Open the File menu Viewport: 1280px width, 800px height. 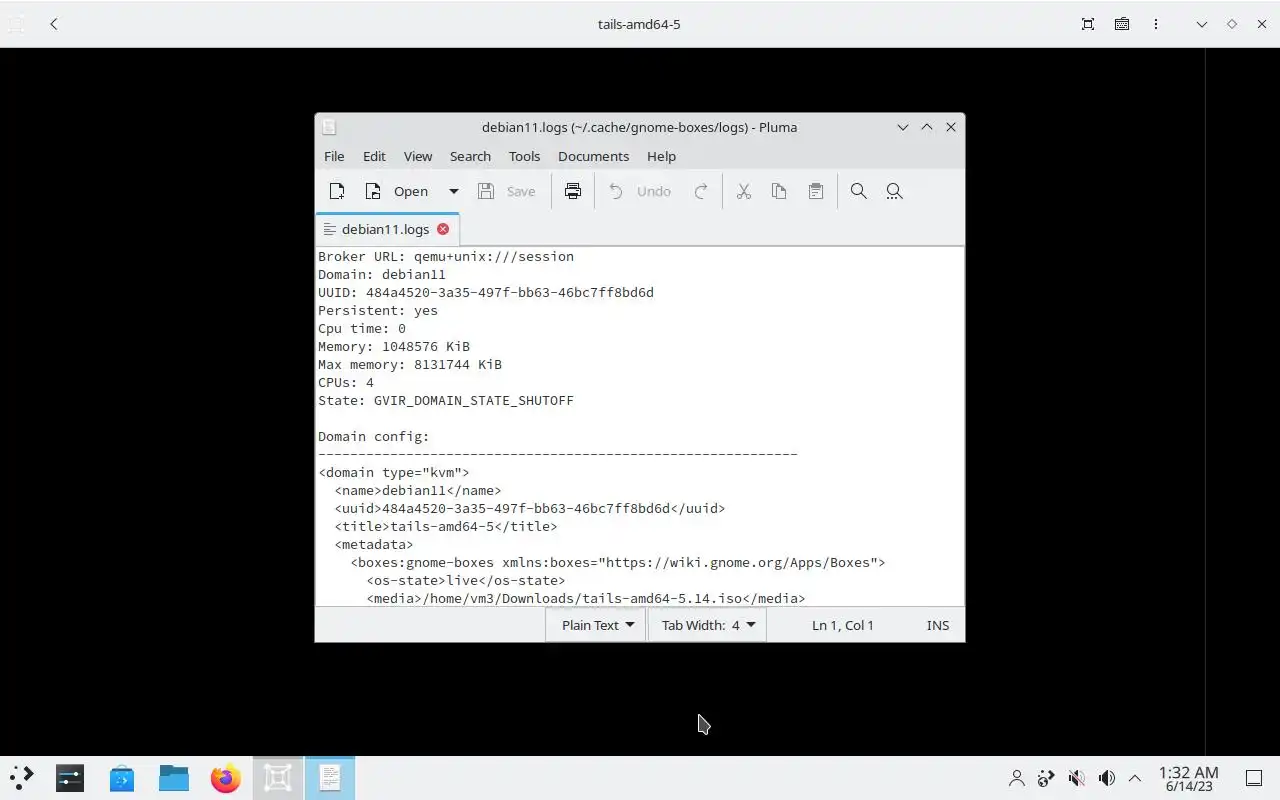point(334,156)
